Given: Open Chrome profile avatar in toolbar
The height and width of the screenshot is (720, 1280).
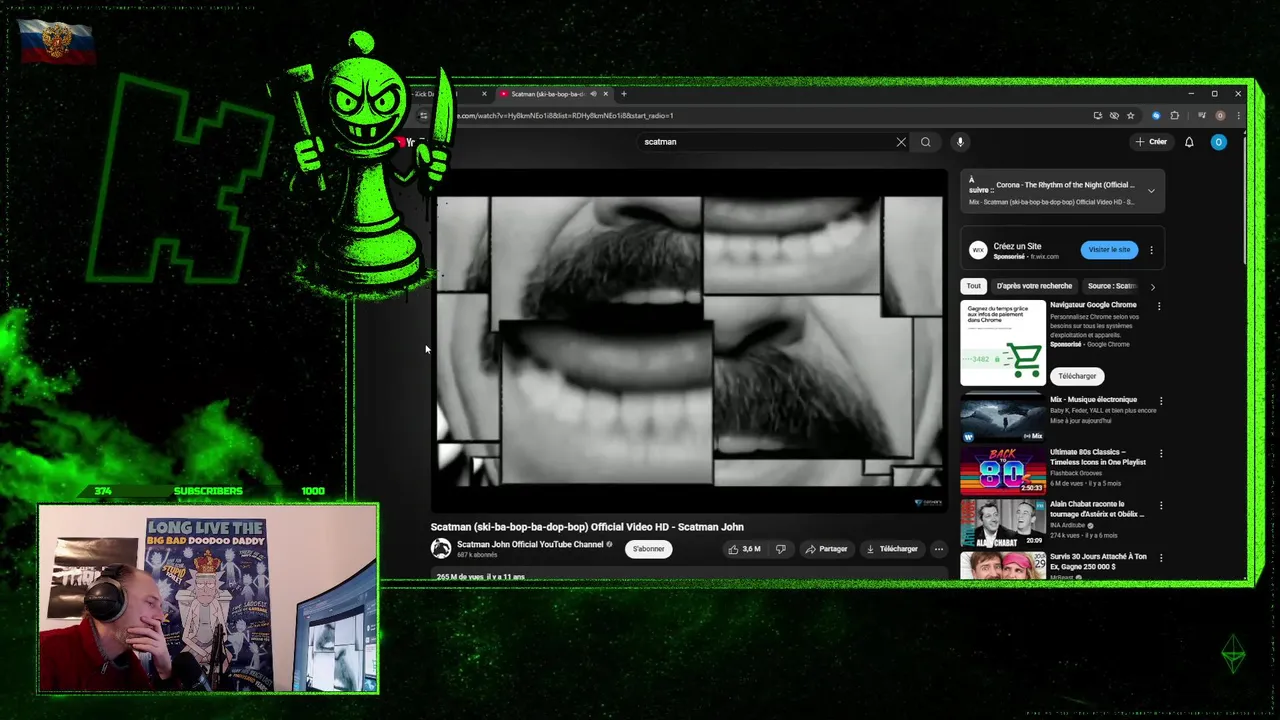Looking at the screenshot, I should click(1220, 115).
